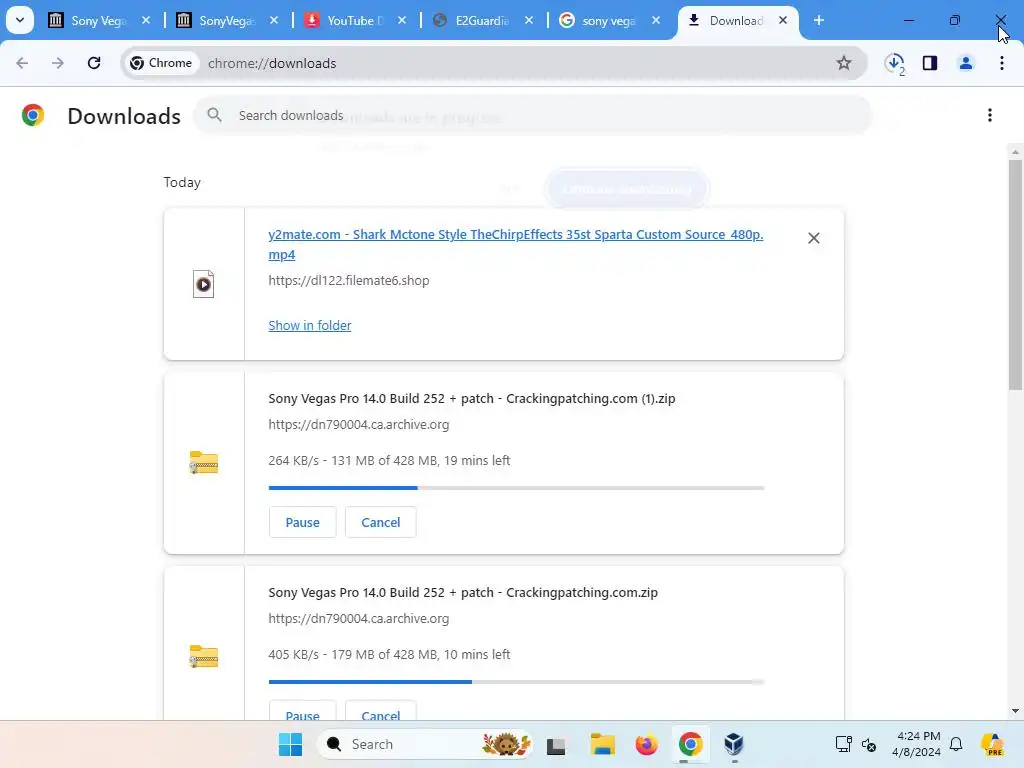This screenshot has width=1024, height=768.
Task: Bookmark this page with star icon
Action: point(844,63)
